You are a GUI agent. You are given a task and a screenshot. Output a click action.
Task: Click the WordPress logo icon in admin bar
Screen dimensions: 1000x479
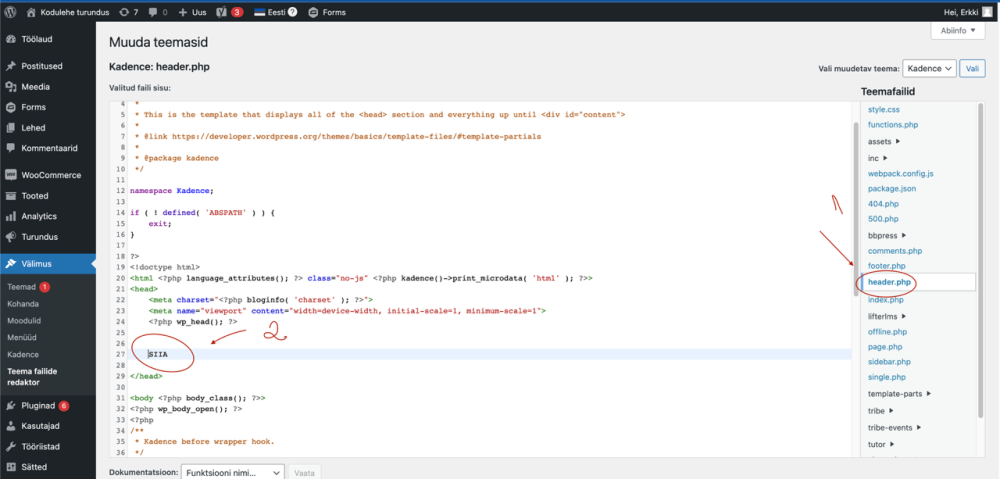(x=10, y=12)
